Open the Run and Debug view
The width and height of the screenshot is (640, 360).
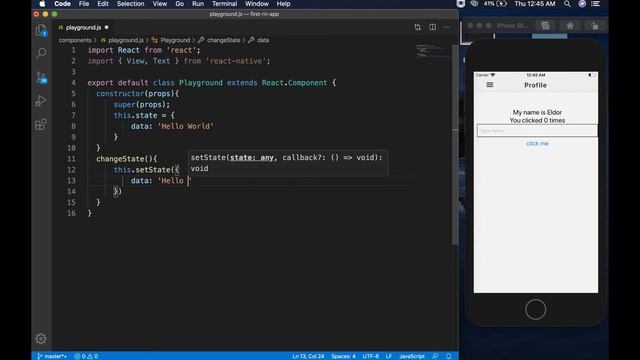coord(41,100)
